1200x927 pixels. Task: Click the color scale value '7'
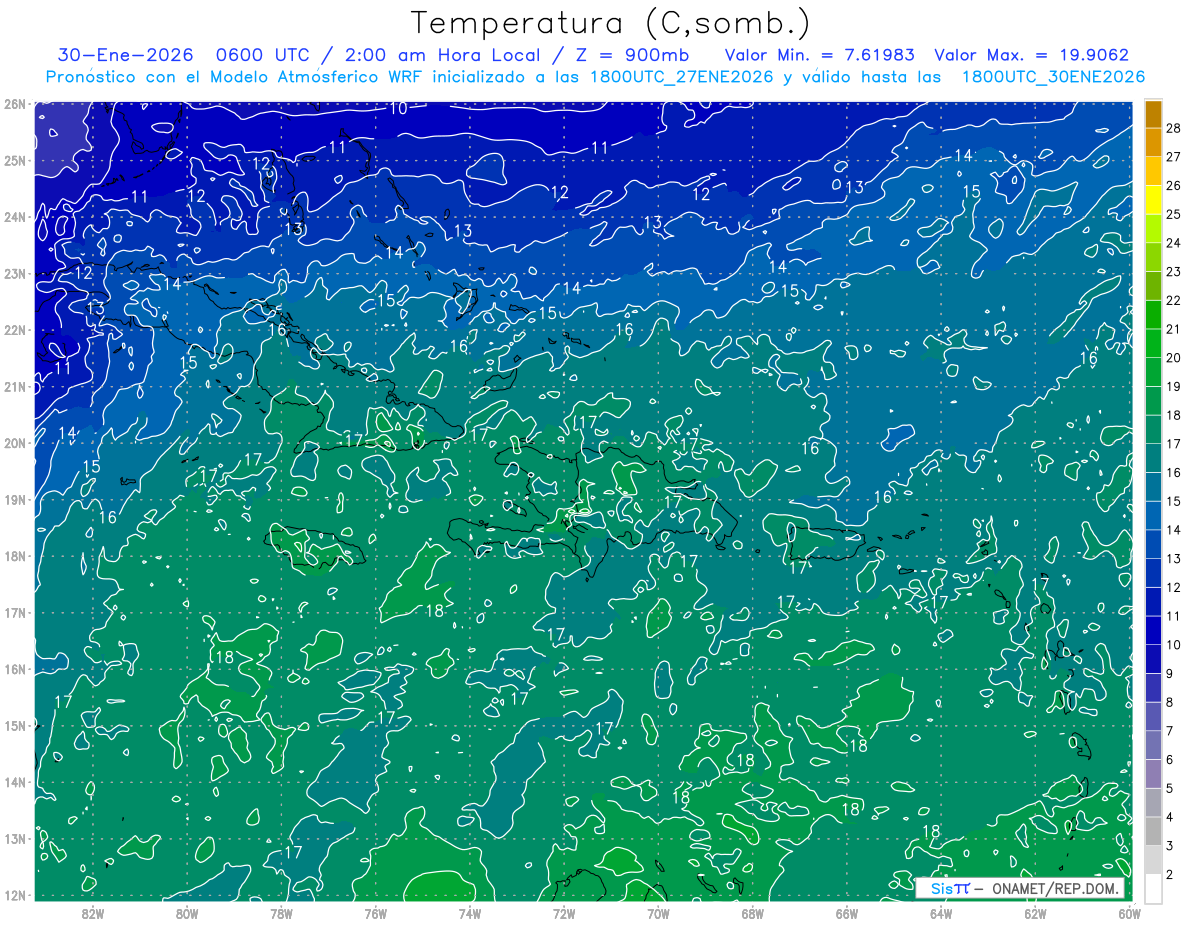(x=1170, y=731)
